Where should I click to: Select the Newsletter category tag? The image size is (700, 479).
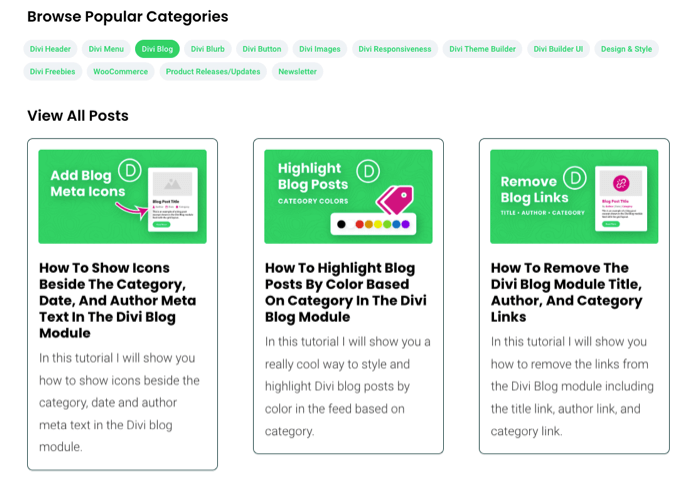297,71
